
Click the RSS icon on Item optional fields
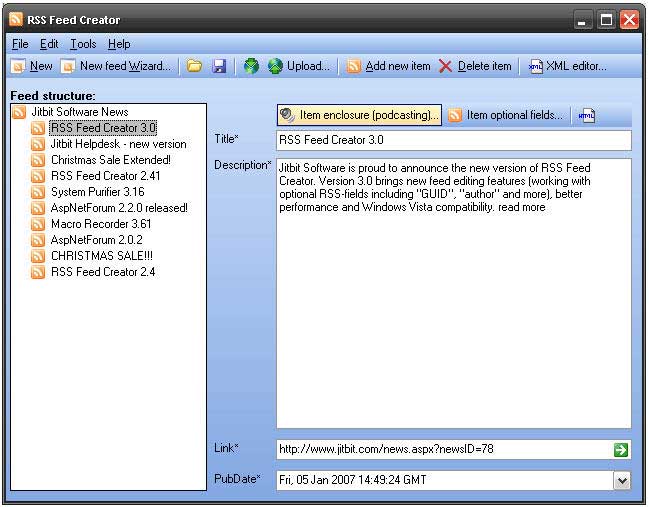click(x=455, y=115)
